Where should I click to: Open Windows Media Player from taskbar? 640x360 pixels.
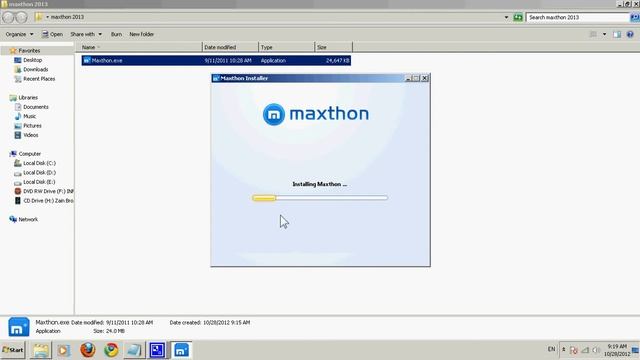pyautogui.click(x=63, y=350)
